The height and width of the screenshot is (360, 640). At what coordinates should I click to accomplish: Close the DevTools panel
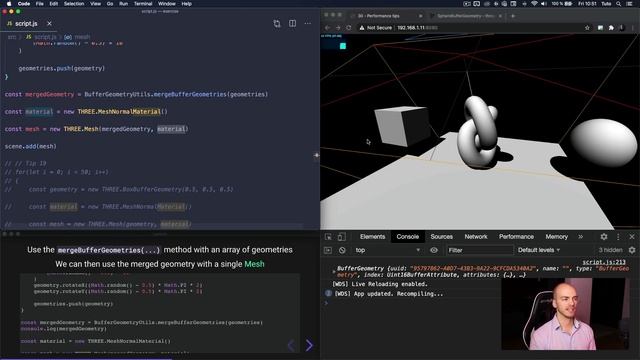pos(632,237)
